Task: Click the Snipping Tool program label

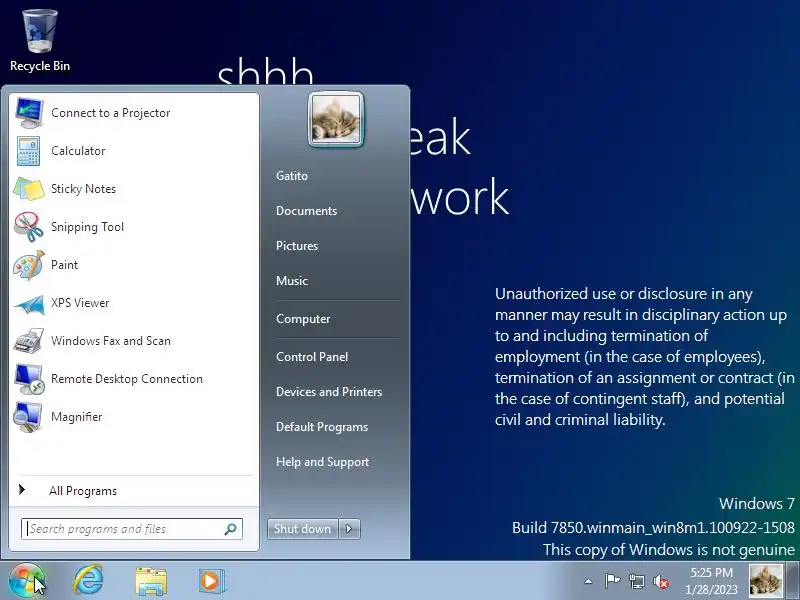Action: click(87, 227)
